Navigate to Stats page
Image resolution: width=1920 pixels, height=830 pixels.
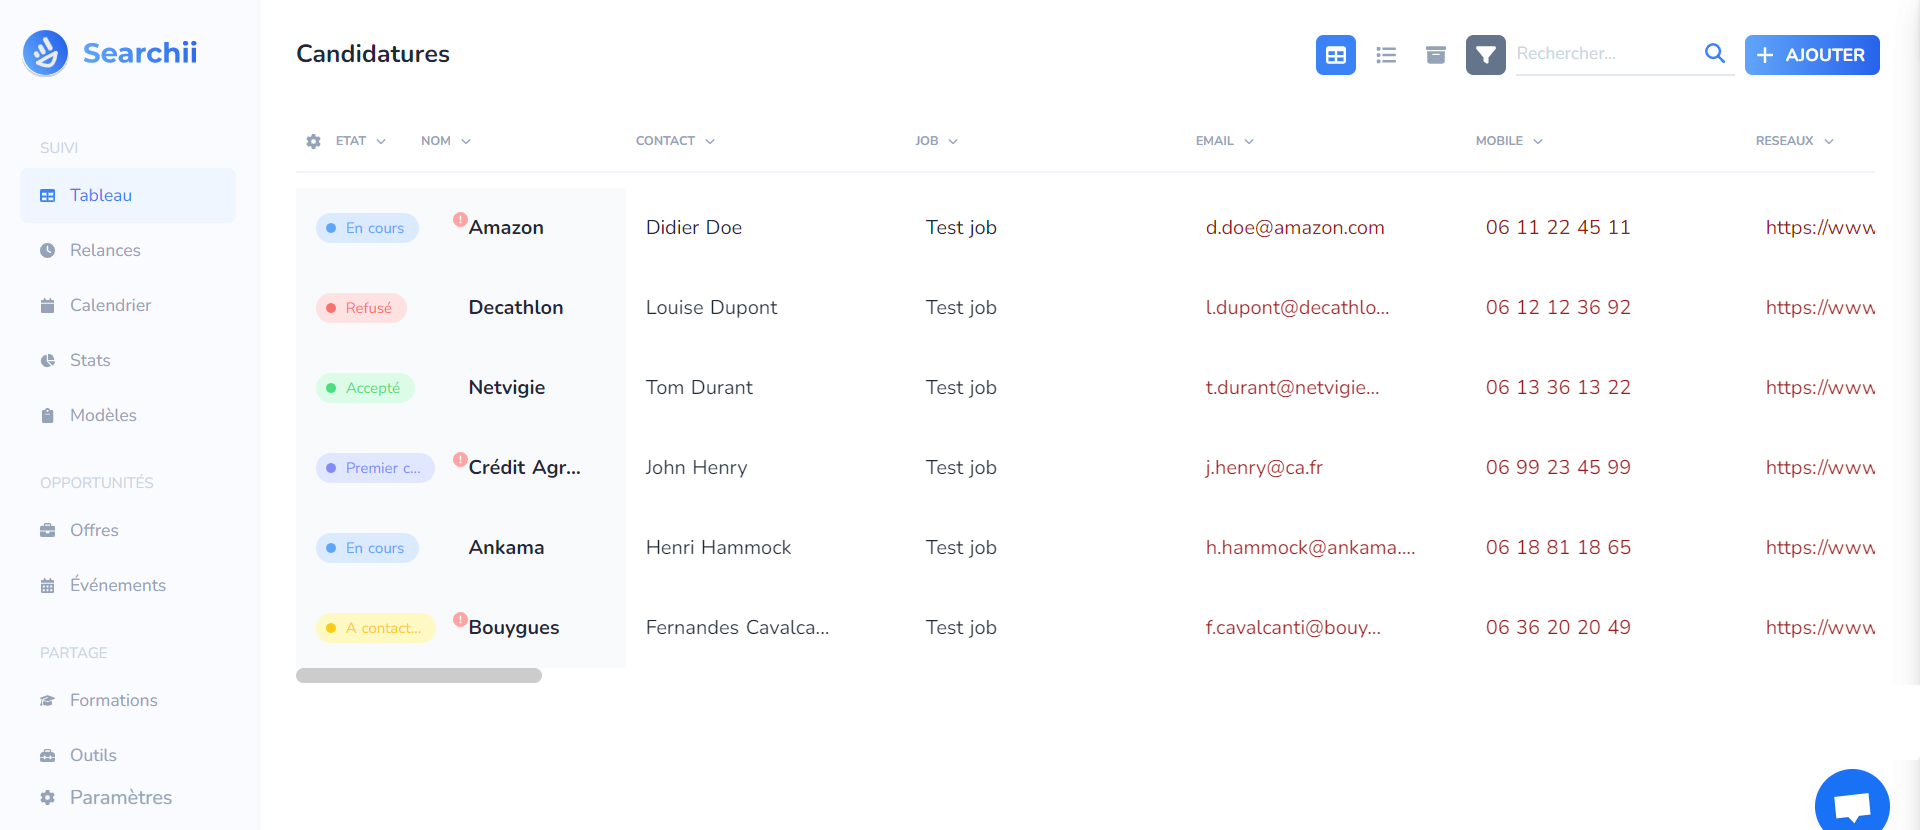coord(90,361)
